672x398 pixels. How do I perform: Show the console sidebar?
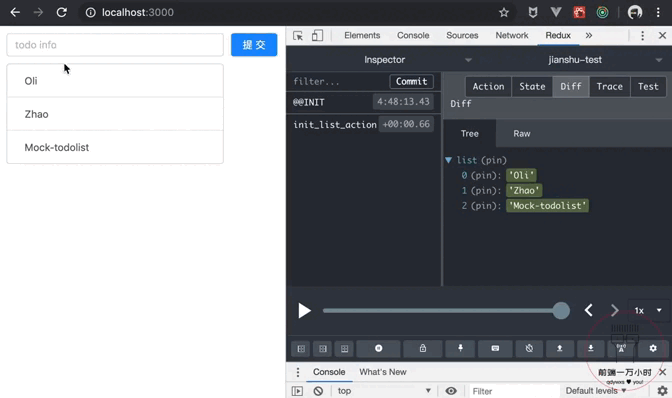pos(297,391)
